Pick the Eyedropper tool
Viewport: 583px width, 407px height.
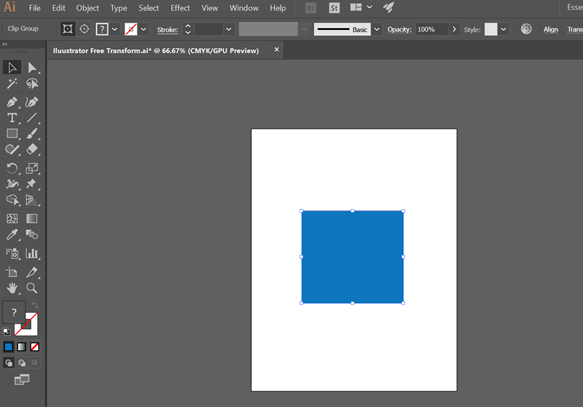click(x=12, y=235)
